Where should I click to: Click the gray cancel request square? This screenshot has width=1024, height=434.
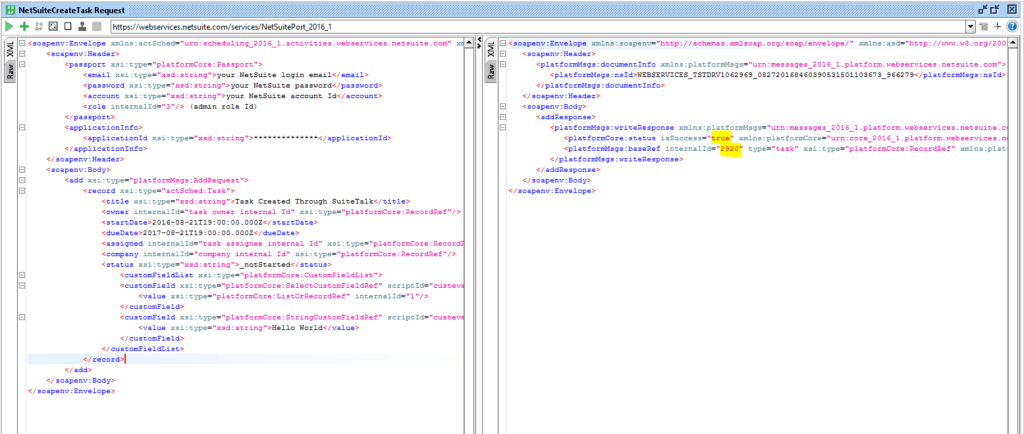[96, 26]
